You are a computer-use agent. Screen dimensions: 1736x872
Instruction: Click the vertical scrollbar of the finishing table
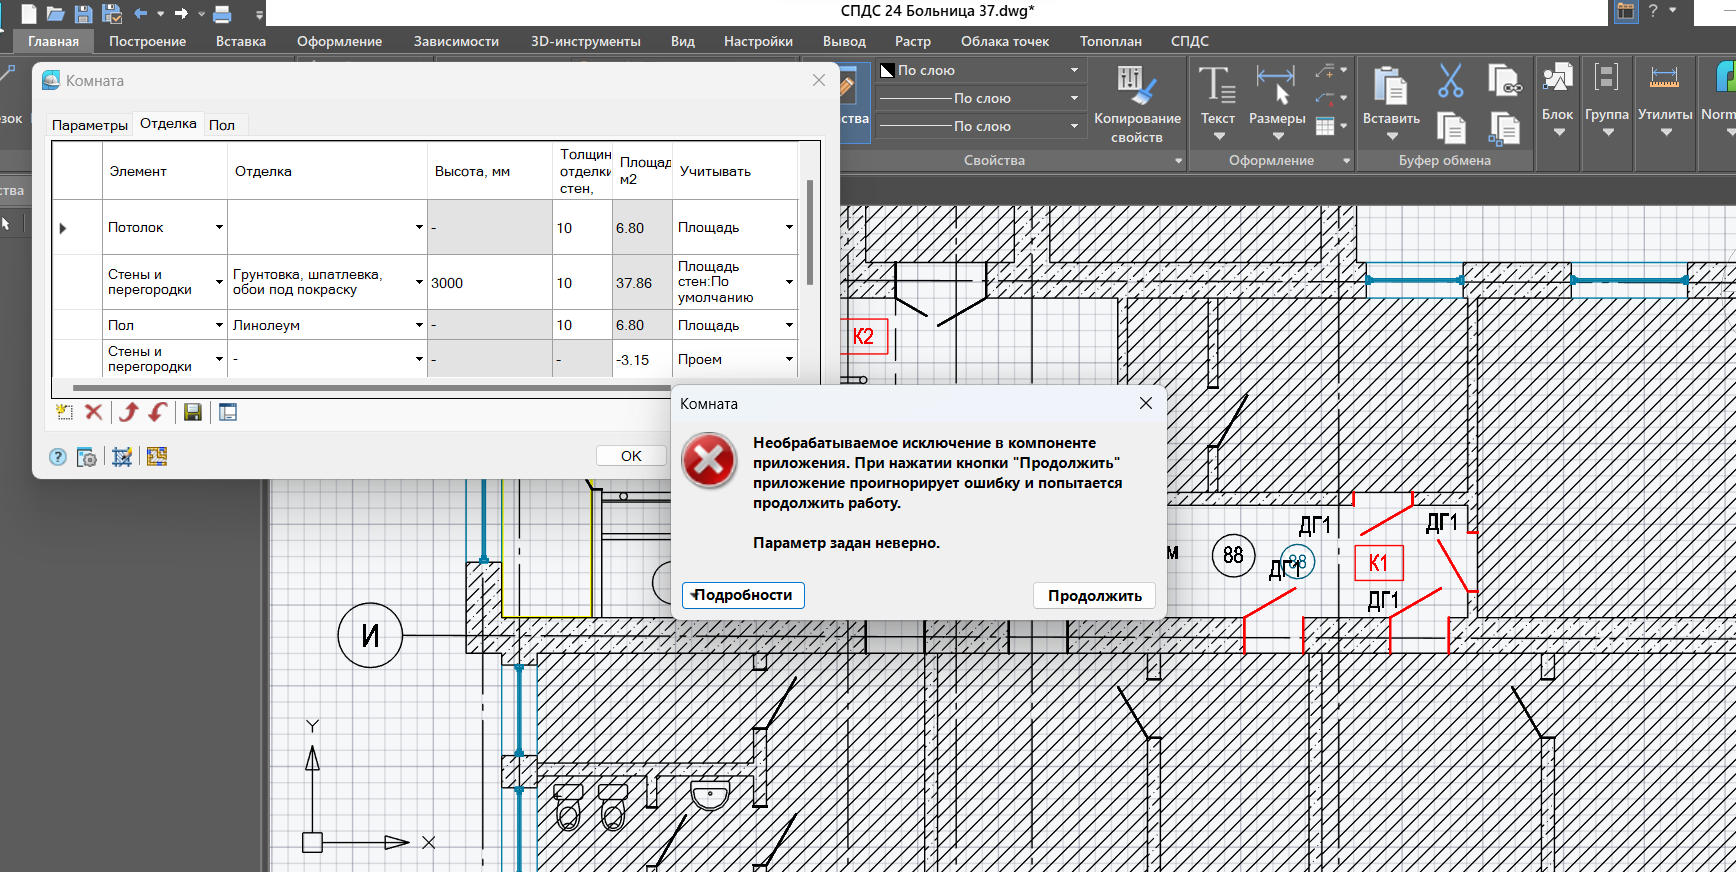point(809,232)
